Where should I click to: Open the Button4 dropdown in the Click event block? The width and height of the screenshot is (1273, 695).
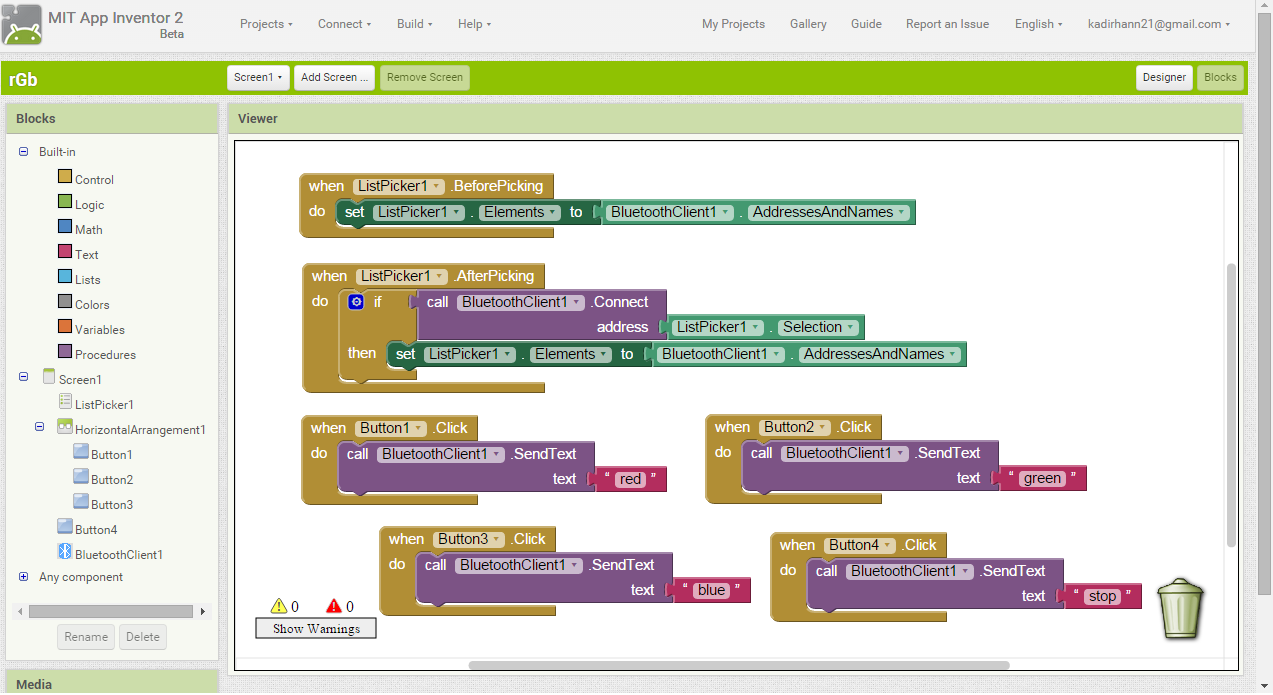pos(860,545)
